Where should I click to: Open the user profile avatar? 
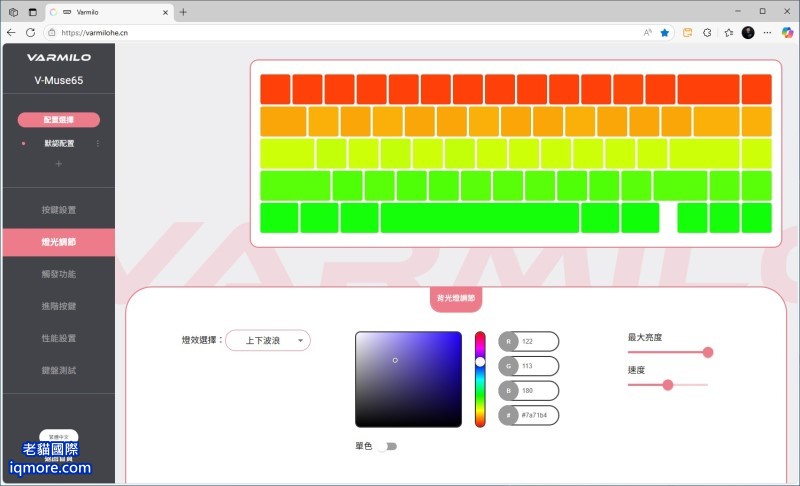click(748, 33)
